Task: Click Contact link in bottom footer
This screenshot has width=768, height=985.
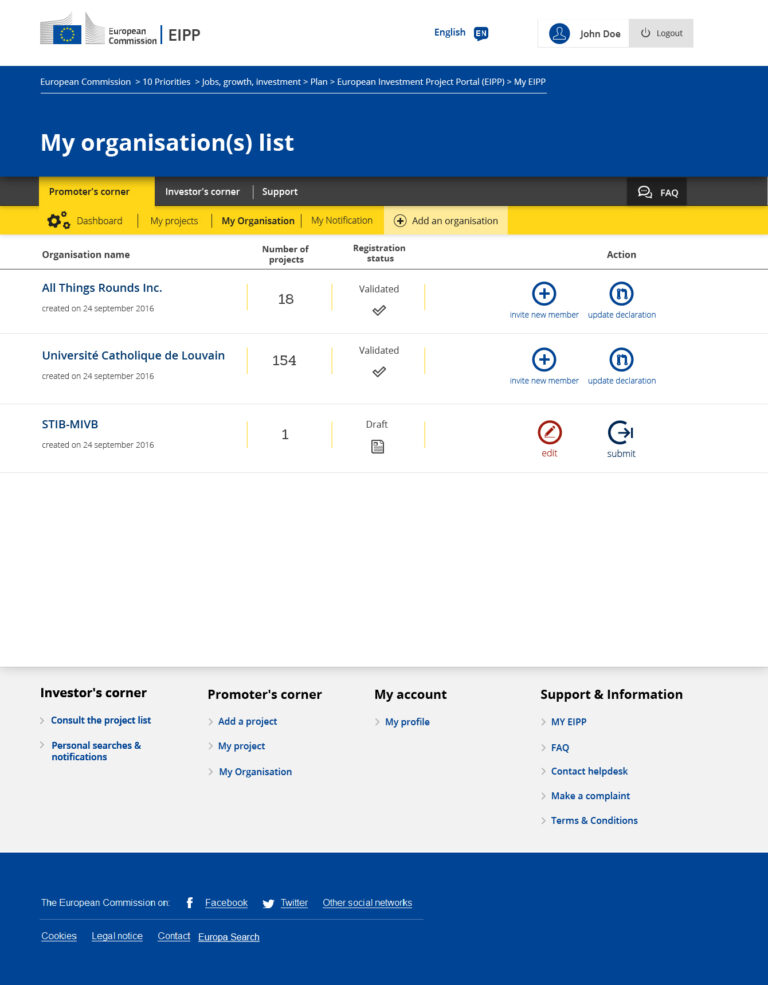Action: click(174, 936)
